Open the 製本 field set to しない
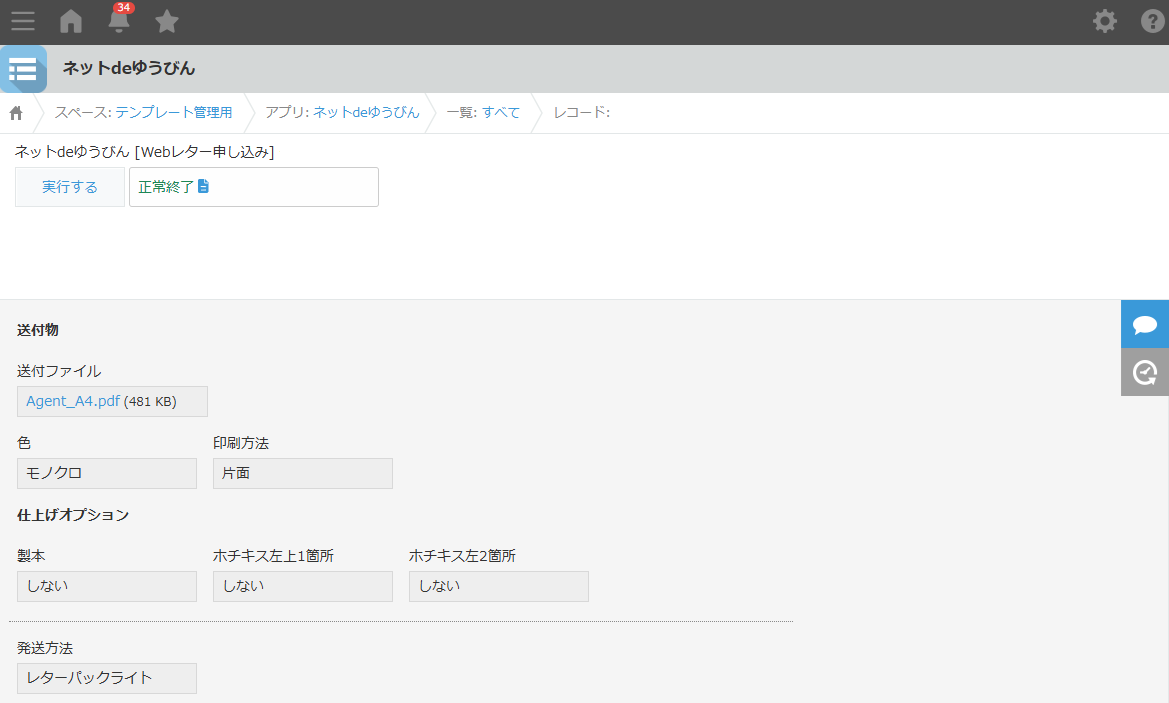 [106, 586]
